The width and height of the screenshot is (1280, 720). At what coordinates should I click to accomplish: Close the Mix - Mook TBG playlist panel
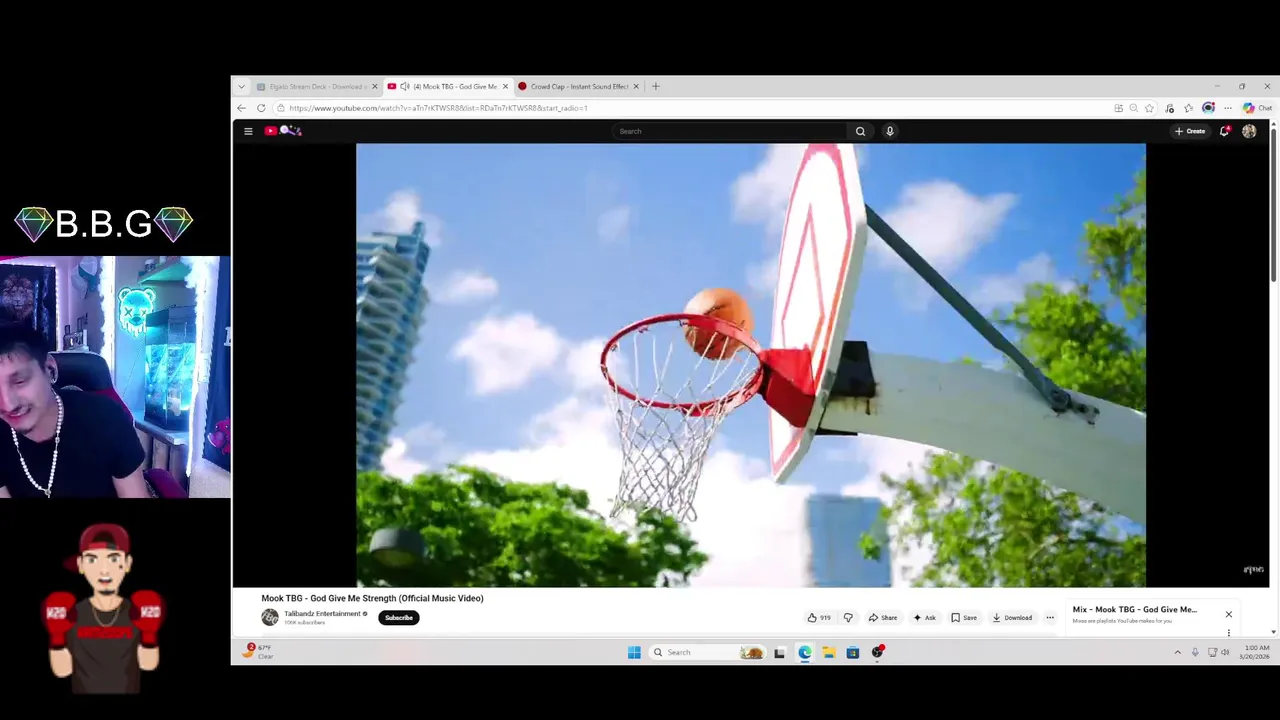tap(1229, 614)
